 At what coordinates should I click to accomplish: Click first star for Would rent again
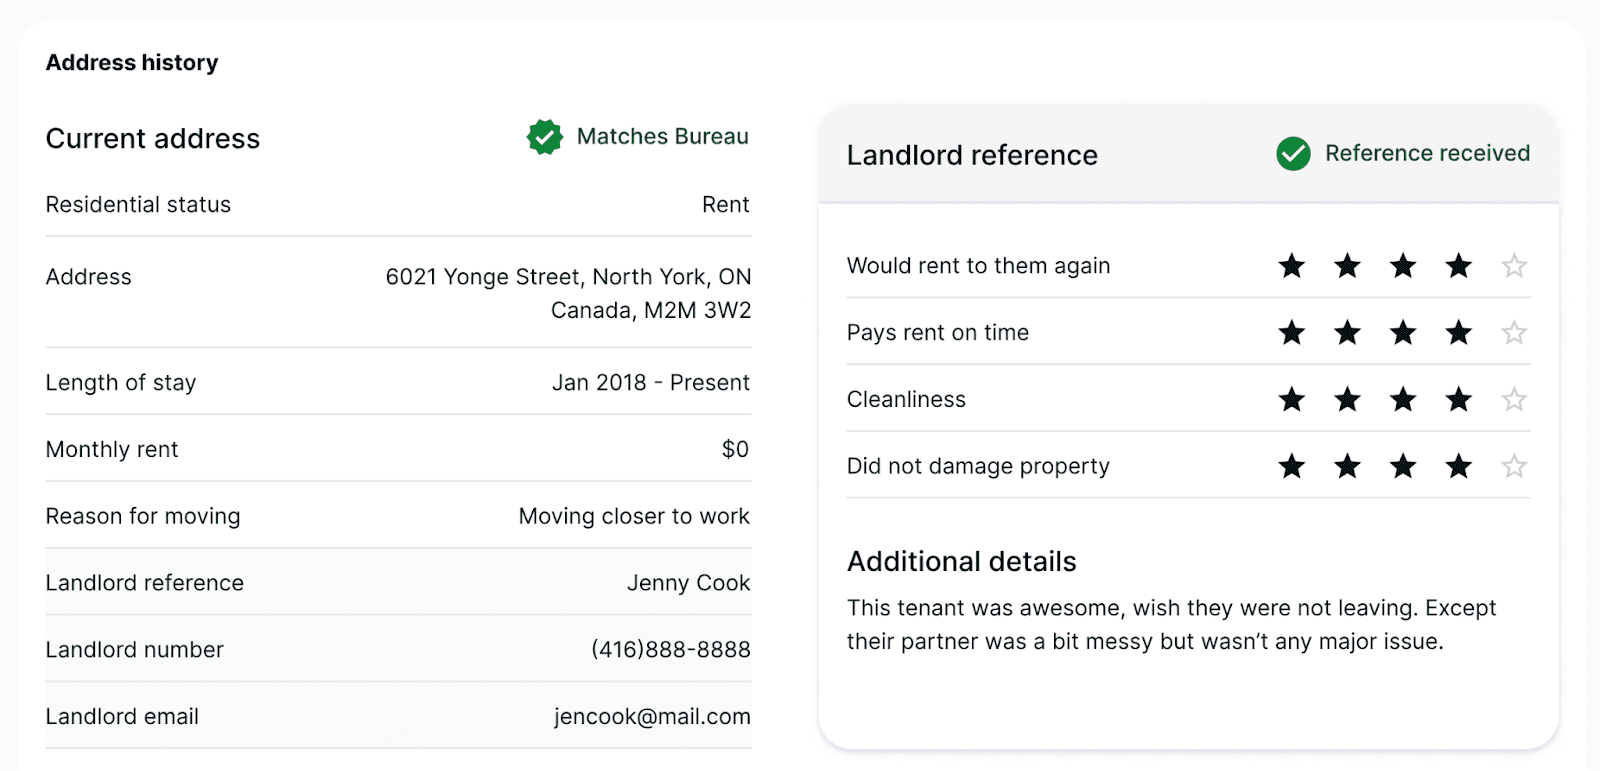[1292, 266]
